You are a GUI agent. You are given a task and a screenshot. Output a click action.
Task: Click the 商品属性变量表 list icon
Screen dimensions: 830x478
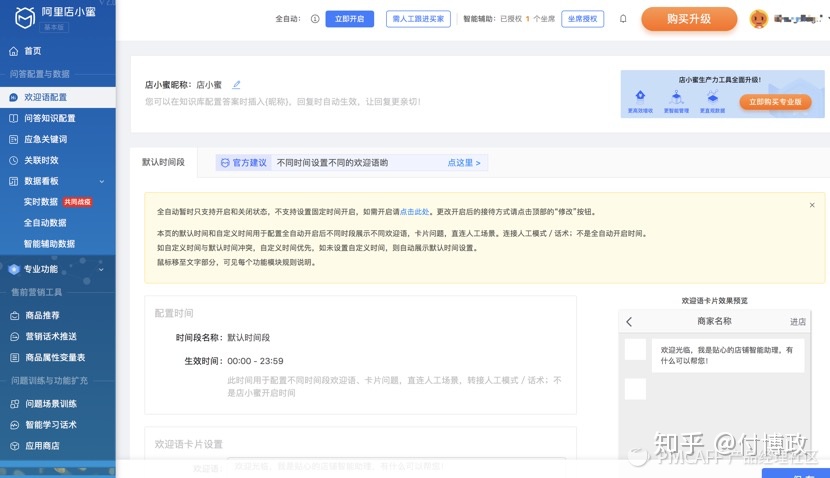tap(15, 357)
